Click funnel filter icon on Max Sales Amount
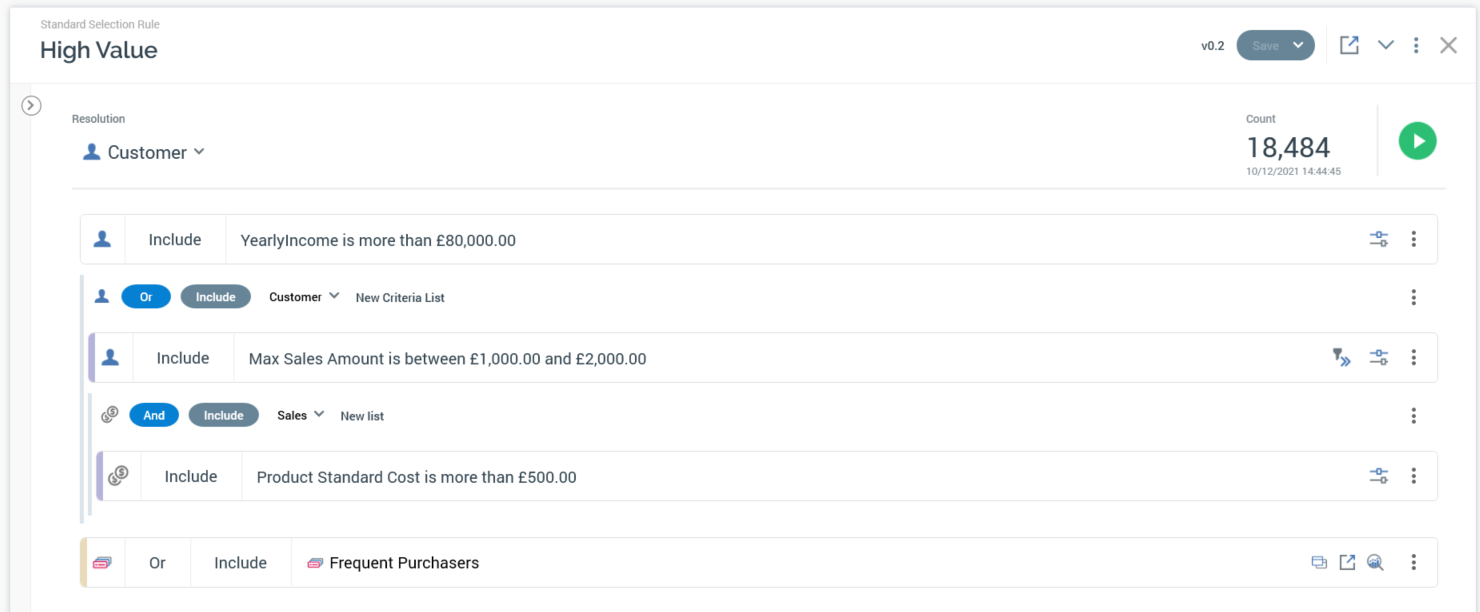The height and width of the screenshot is (612, 1480). point(1341,357)
